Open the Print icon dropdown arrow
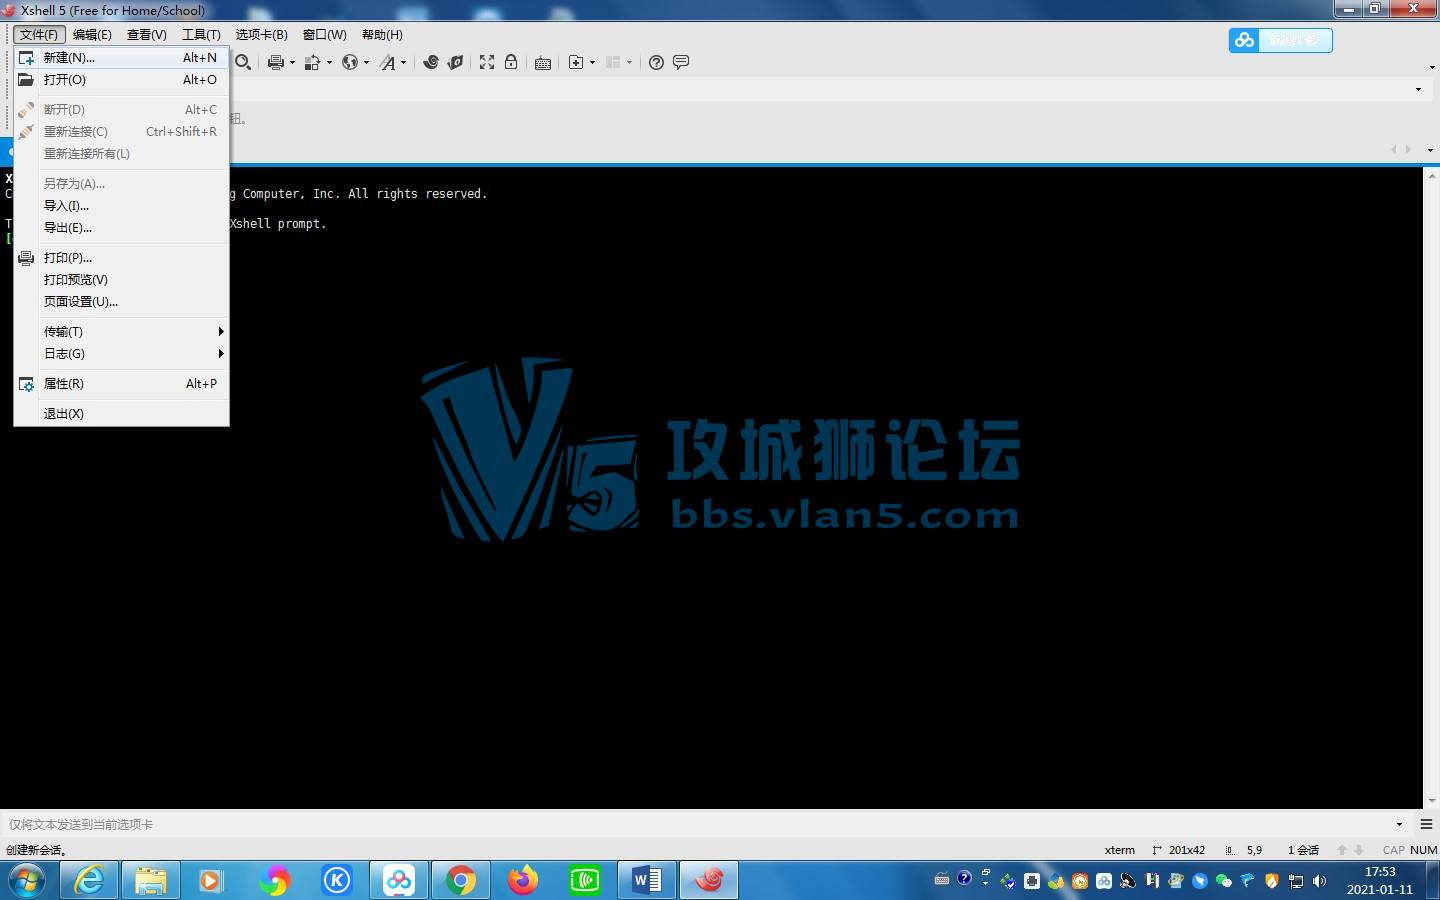This screenshot has width=1440, height=900. click(292, 62)
